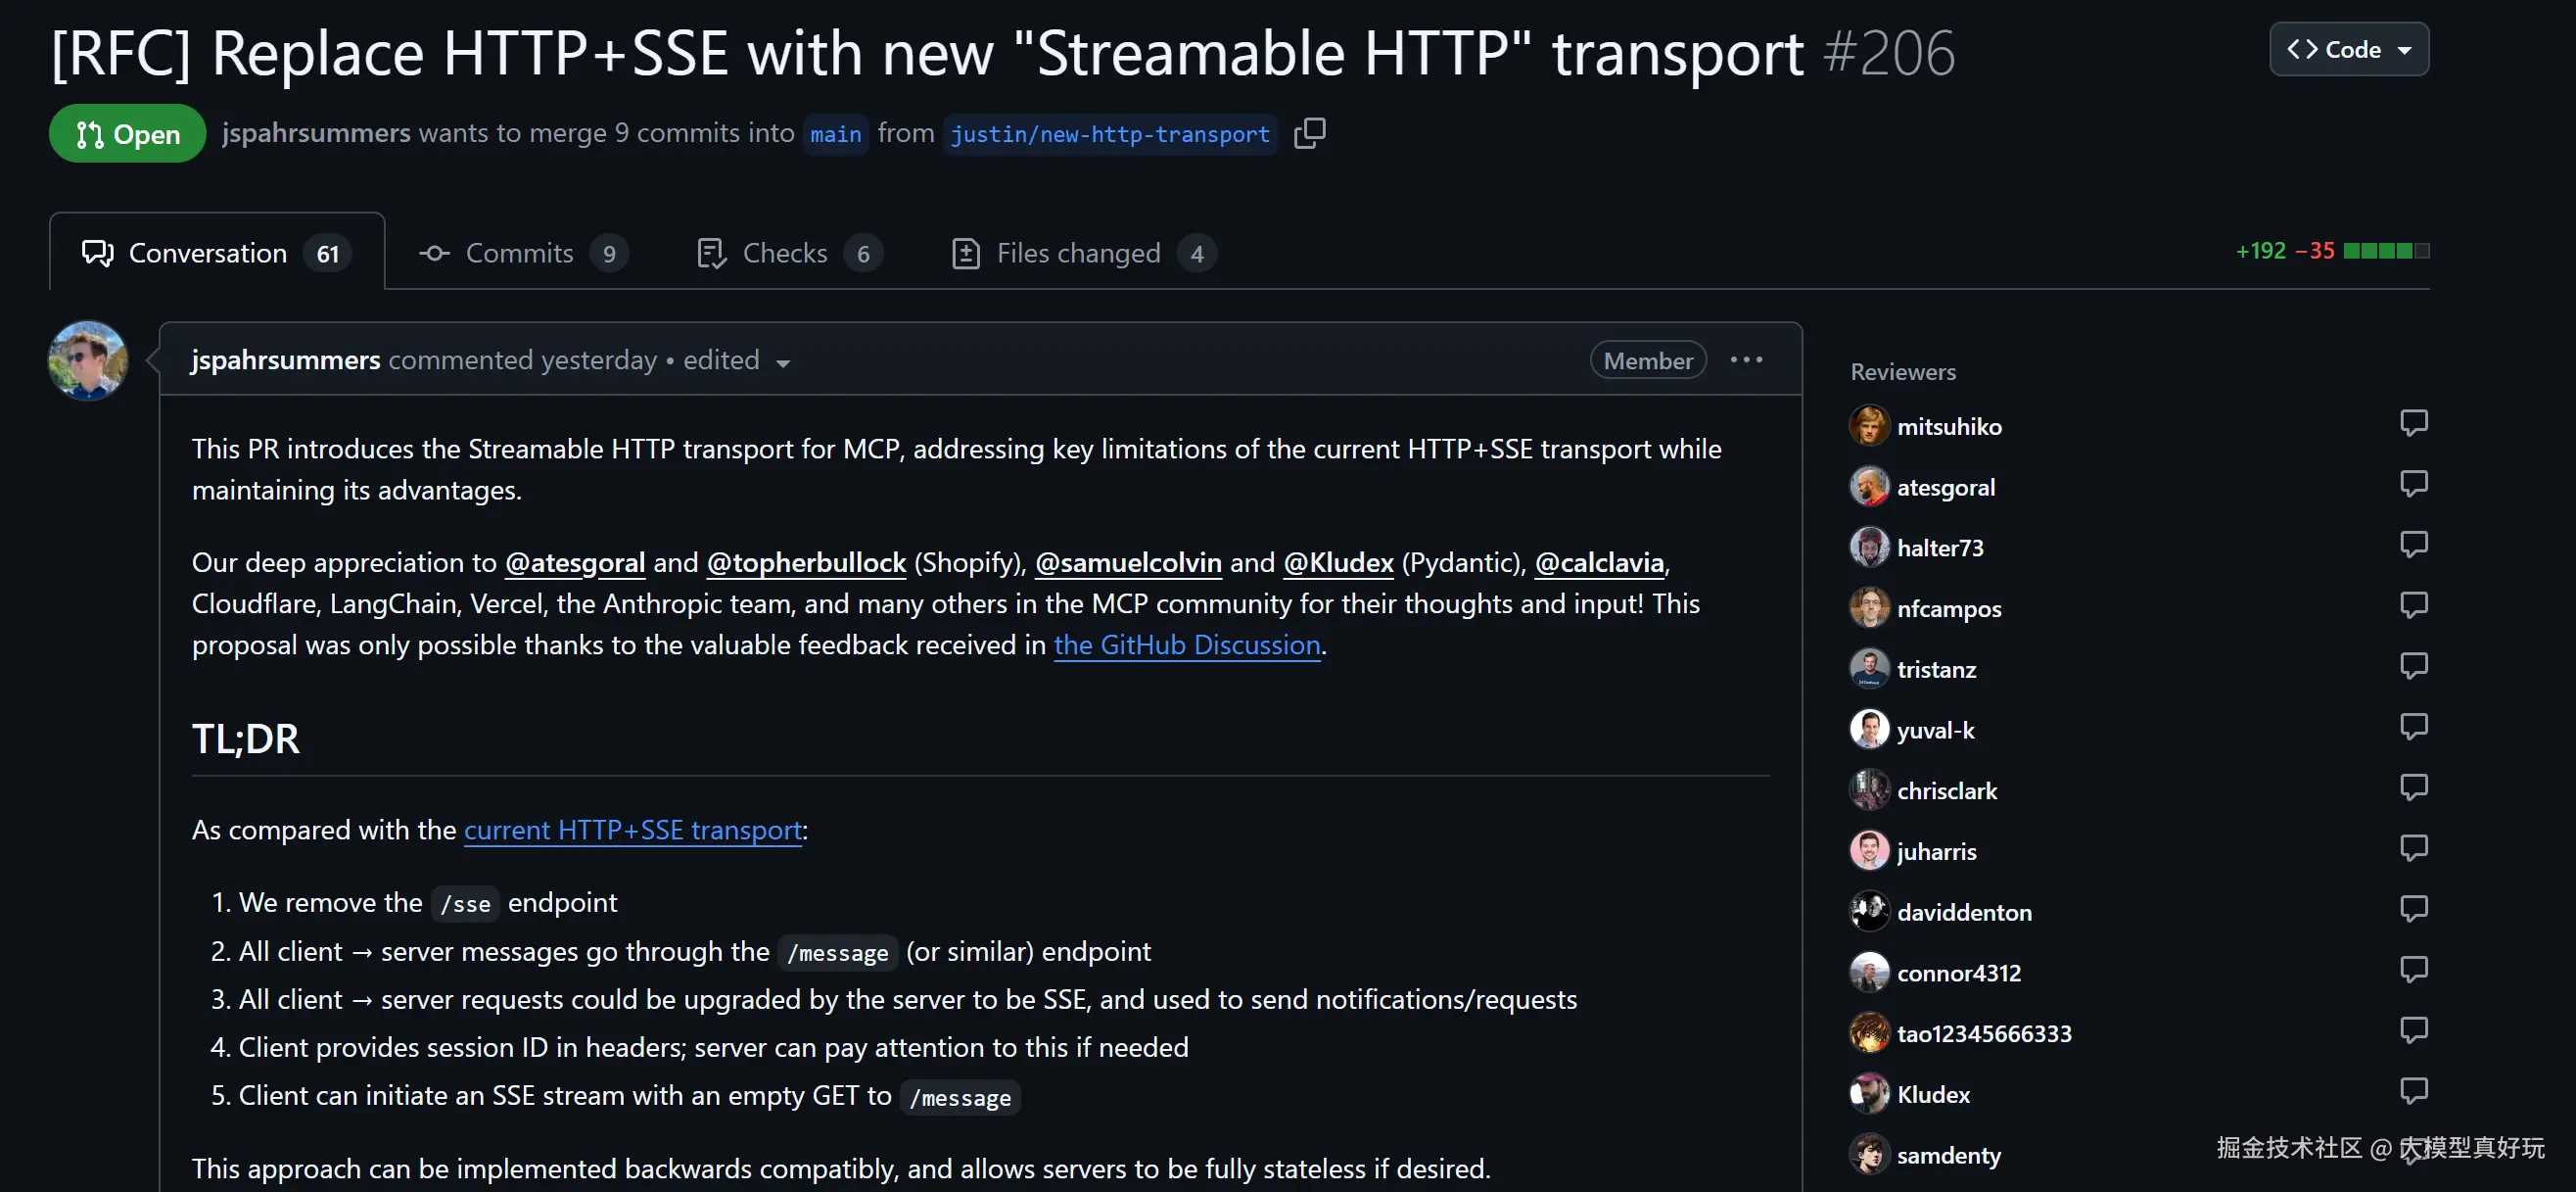Click halter73's review comment icon
Viewport: 2576px width, 1192px height.
pos(2413,544)
